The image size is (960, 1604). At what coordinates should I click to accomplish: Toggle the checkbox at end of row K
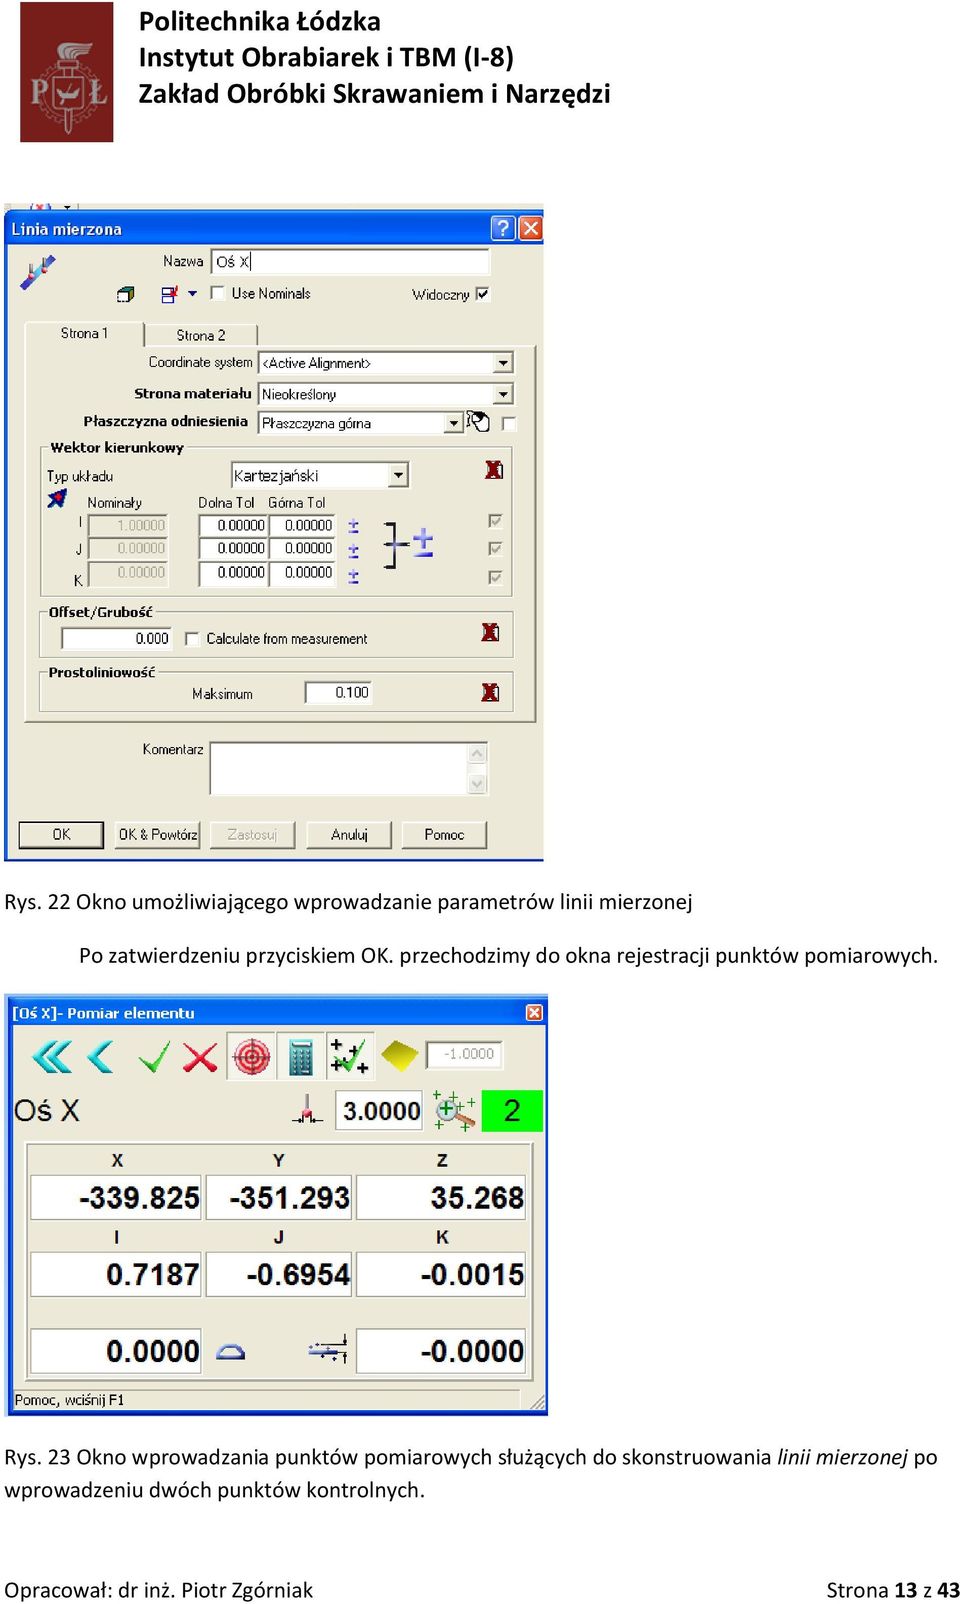coord(494,577)
